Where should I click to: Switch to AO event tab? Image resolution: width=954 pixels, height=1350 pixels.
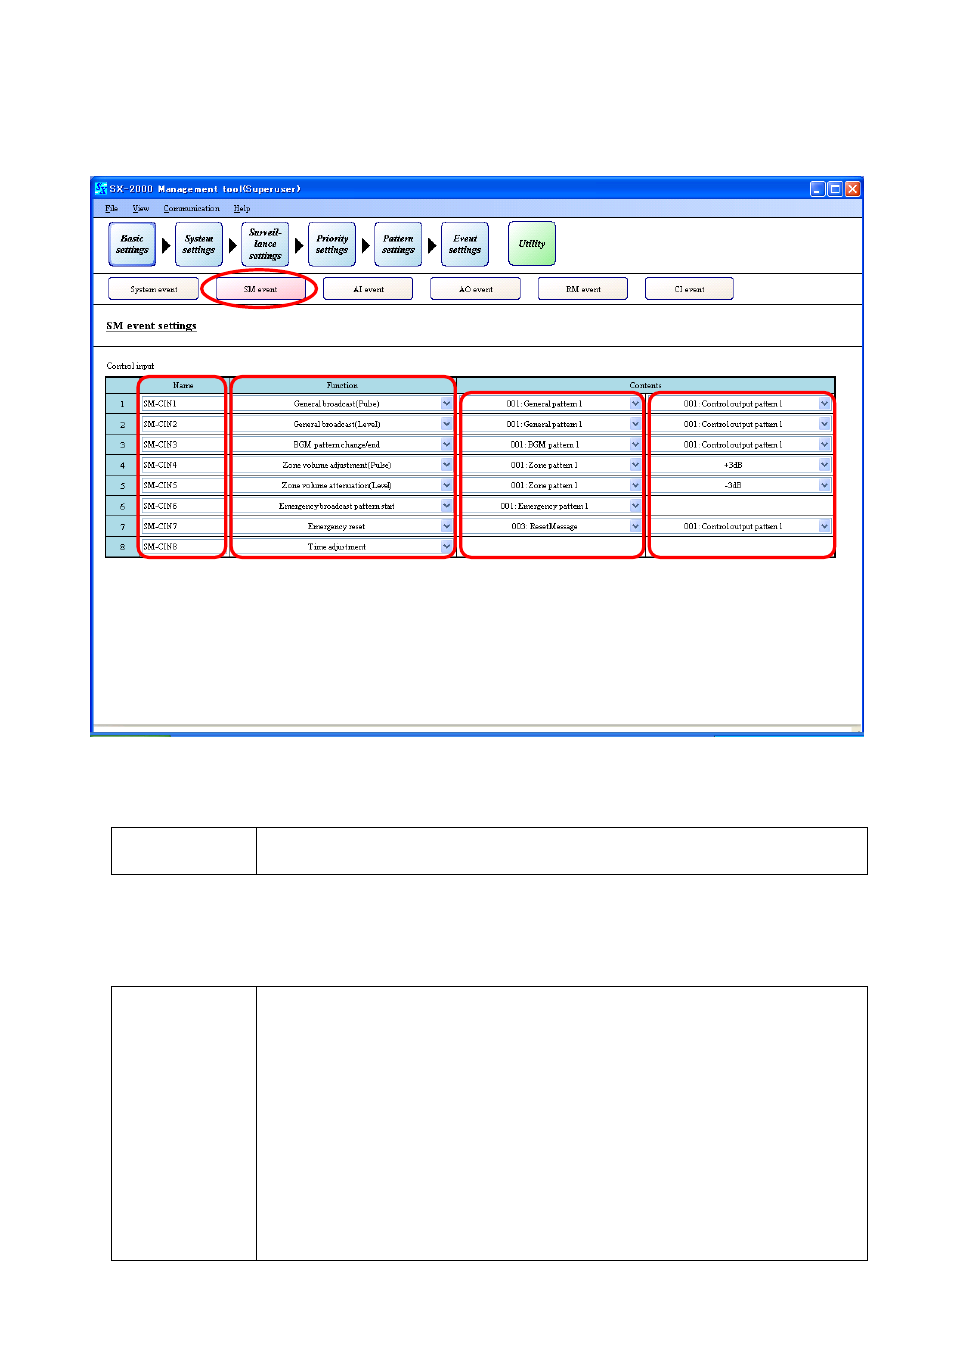tap(475, 289)
